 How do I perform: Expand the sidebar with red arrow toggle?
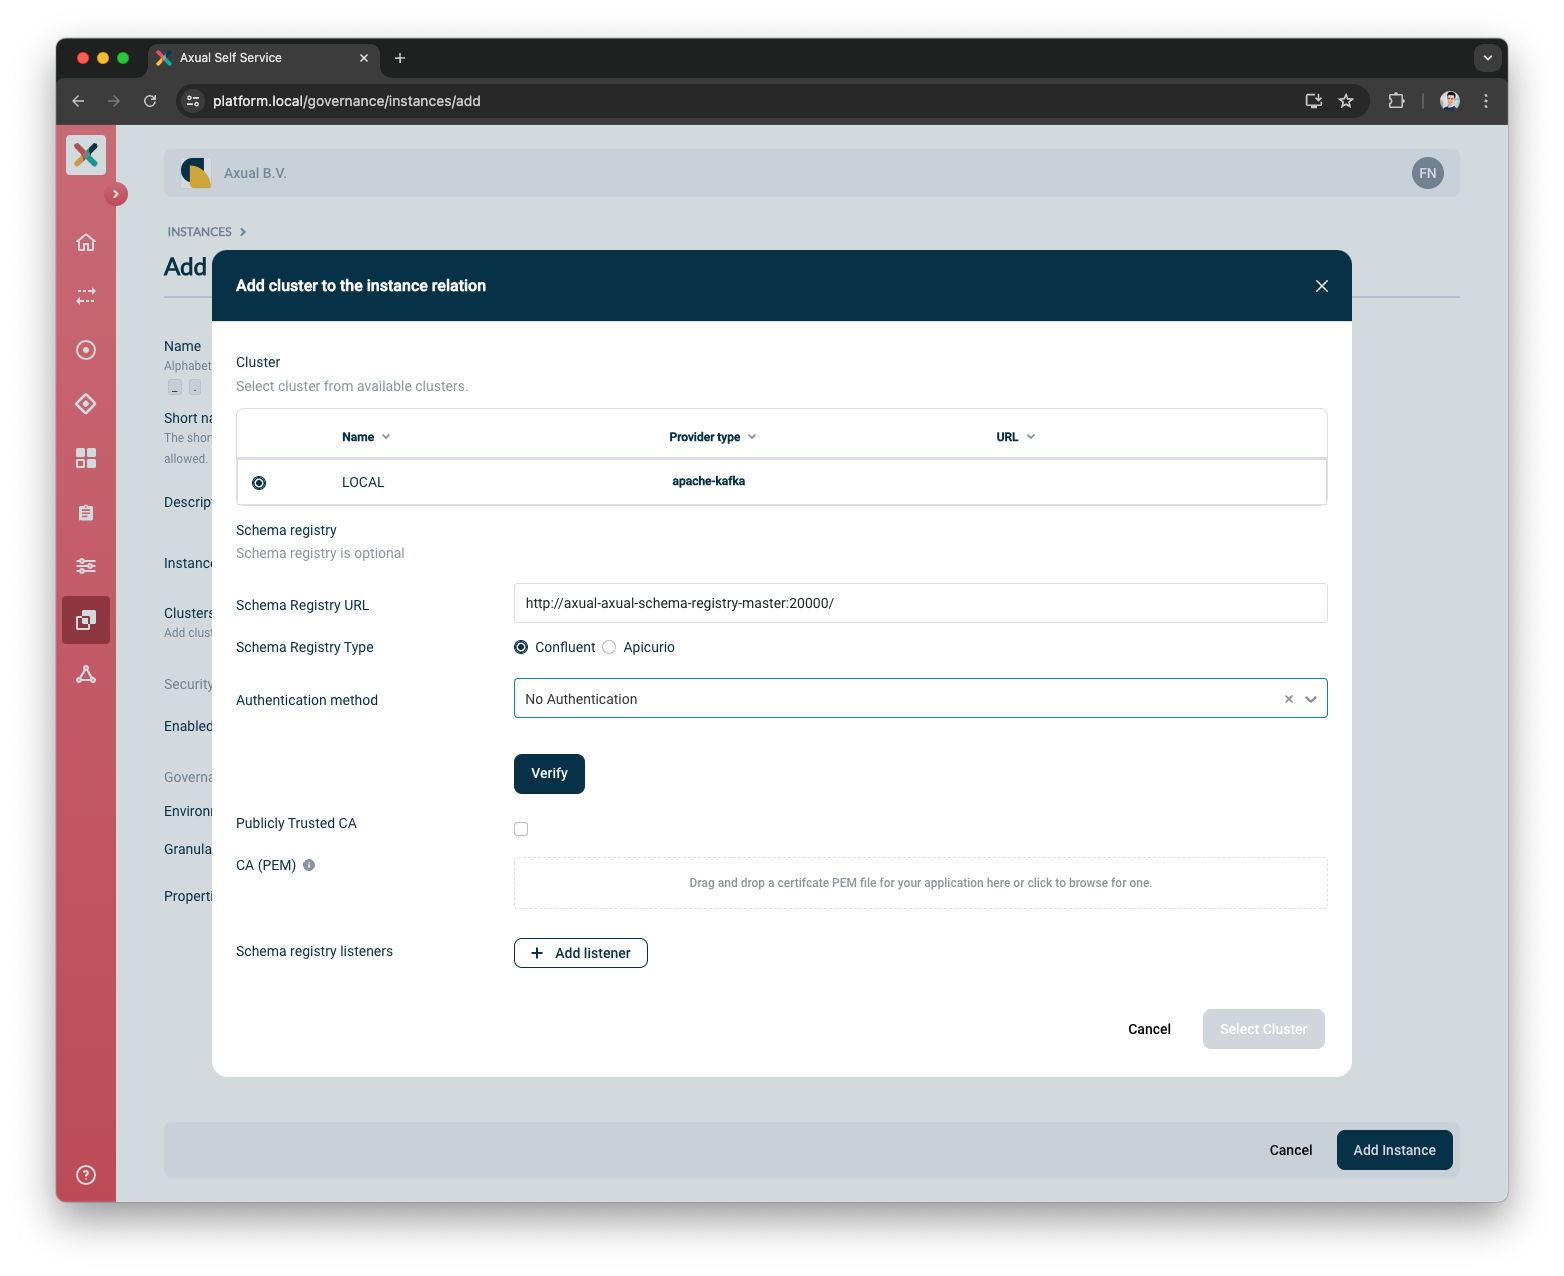(116, 194)
